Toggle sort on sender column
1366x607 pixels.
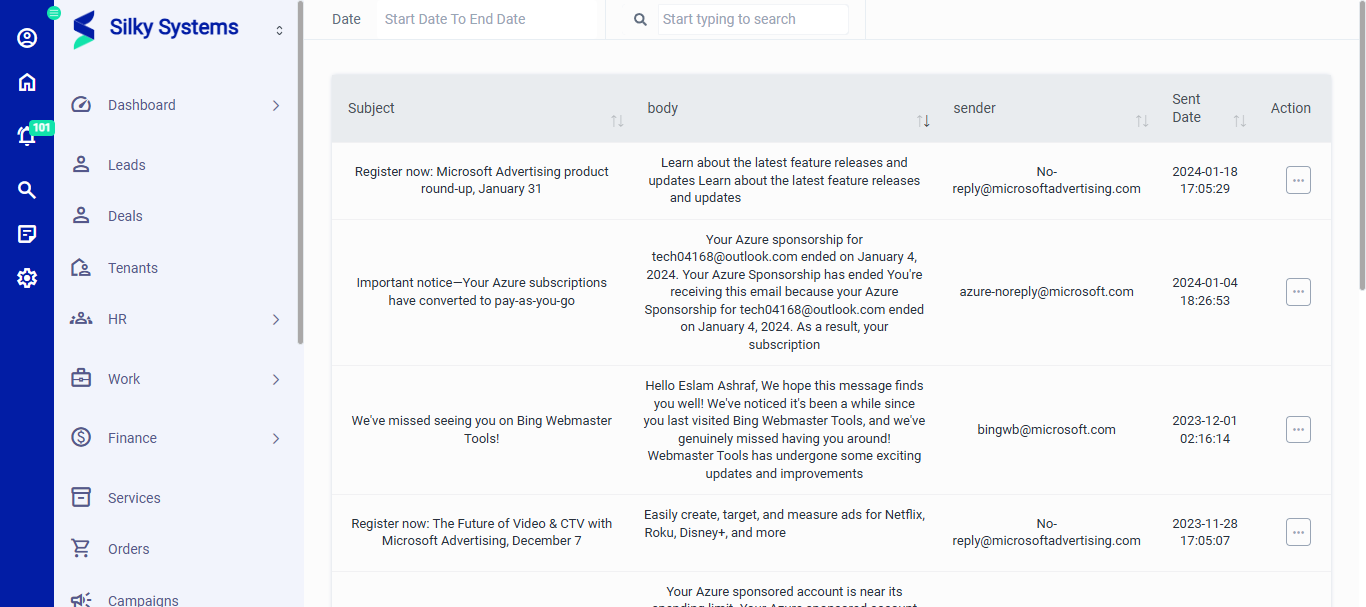point(1142,121)
